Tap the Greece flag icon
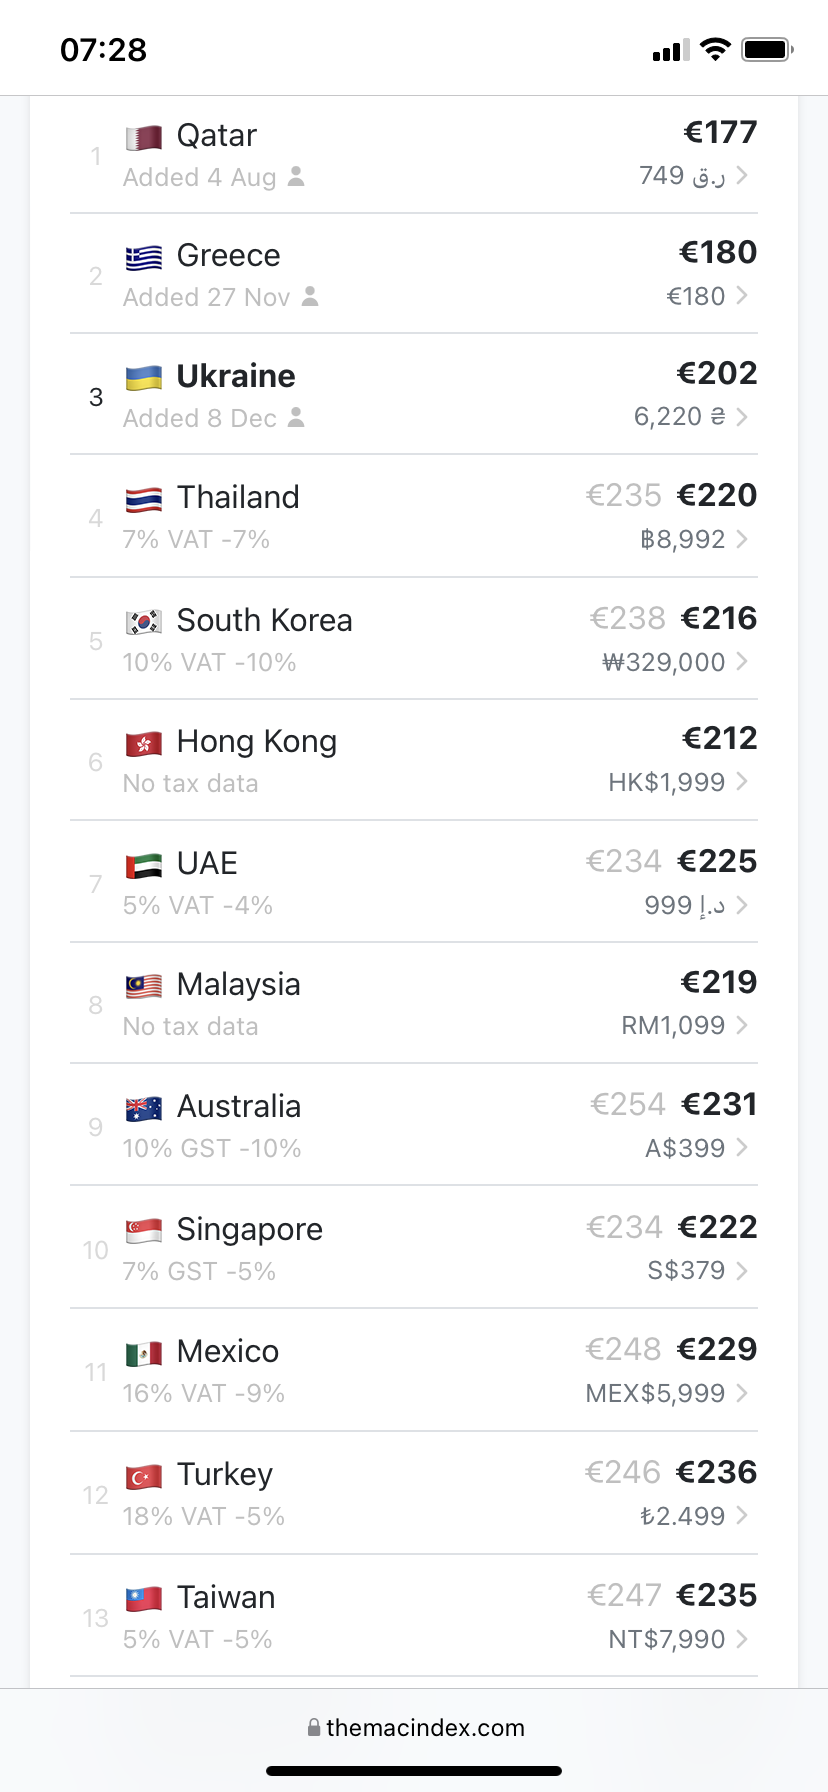The height and width of the screenshot is (1792, 828). coord(144,258)
